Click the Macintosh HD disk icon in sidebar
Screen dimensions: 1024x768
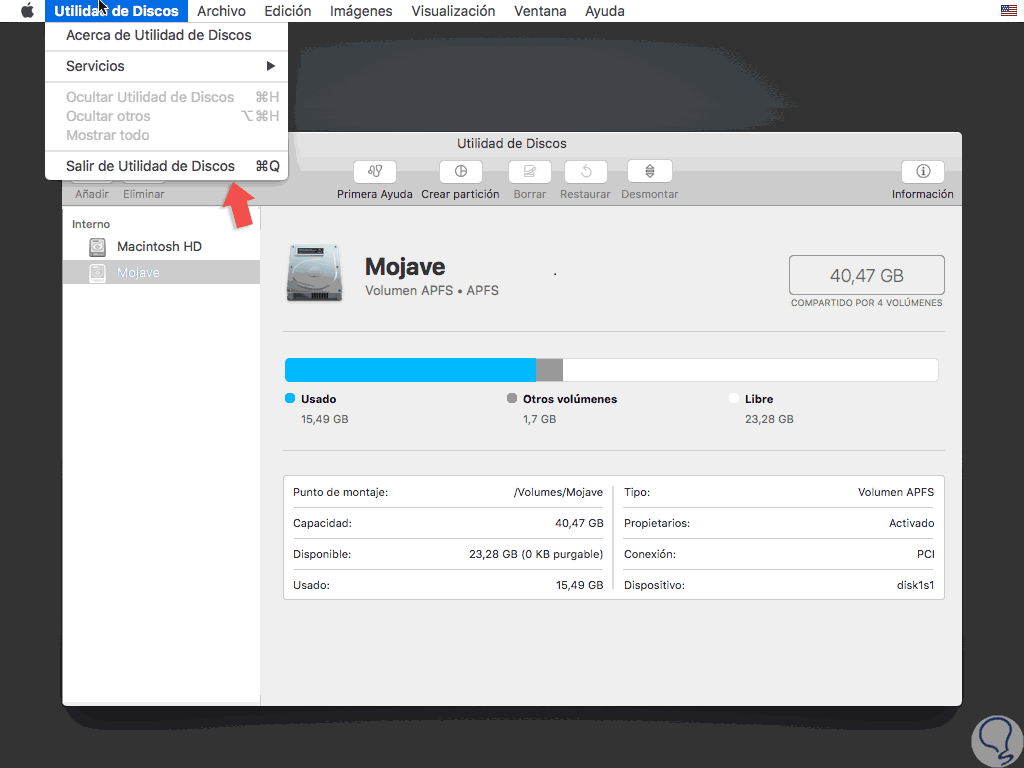click(x=97, y=247)
